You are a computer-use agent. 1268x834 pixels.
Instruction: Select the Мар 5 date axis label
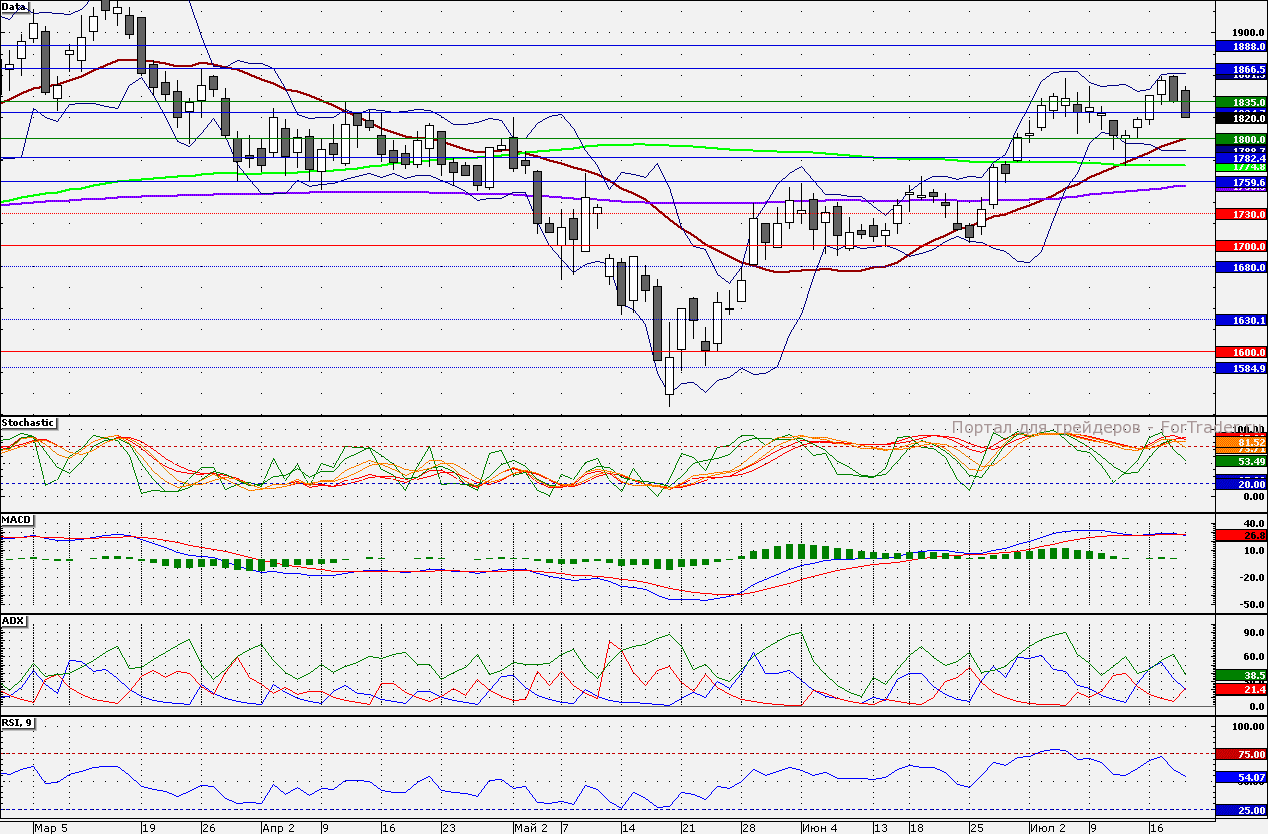50,828
